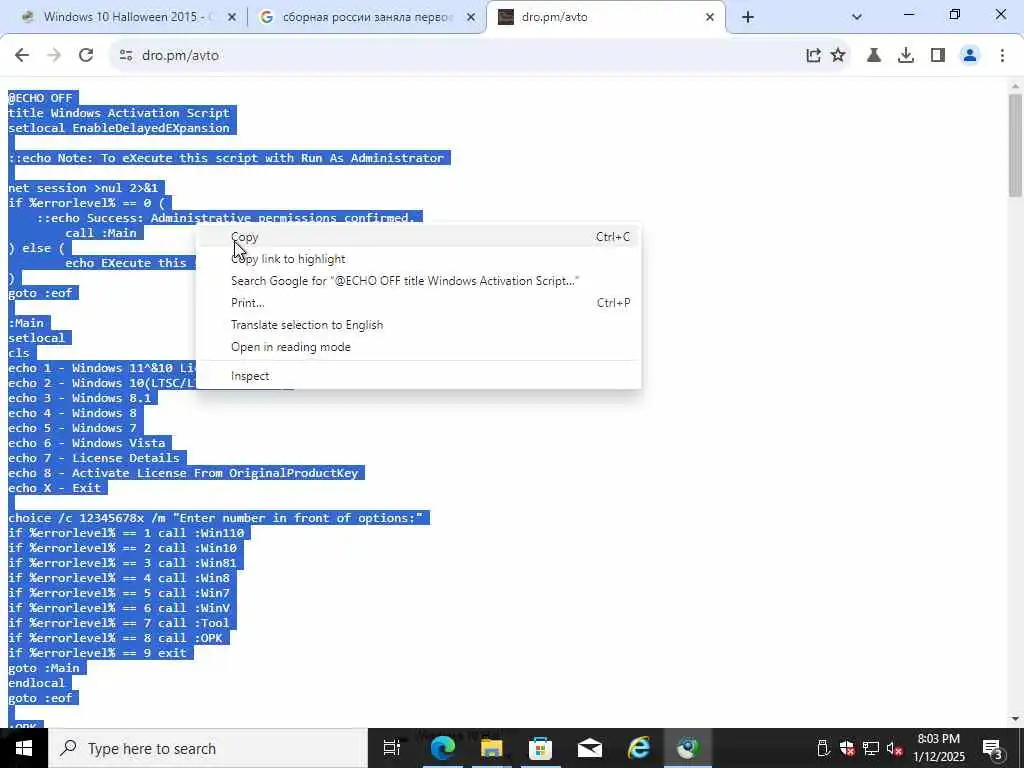Click the page vertical scrollbar thumb

[x=1015, y=145]
